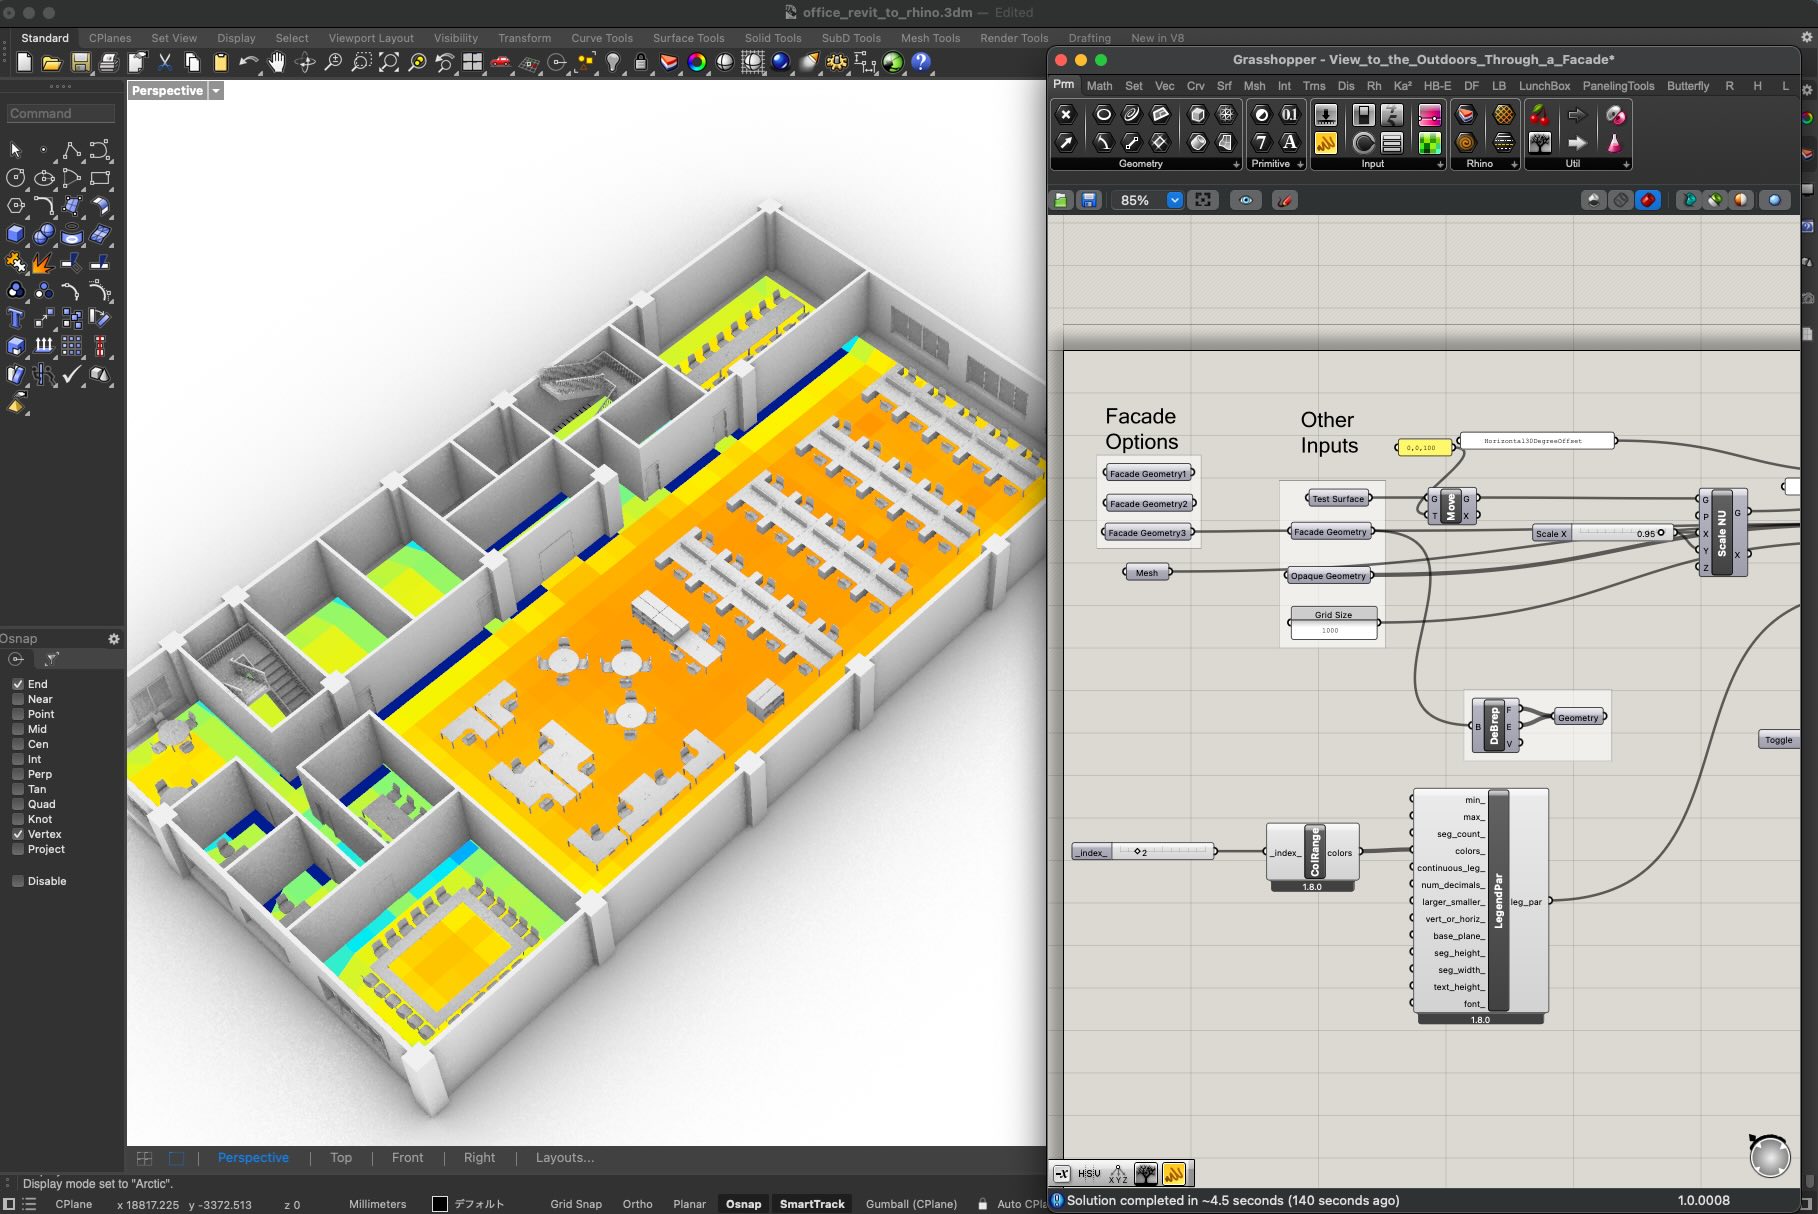Click the cherries icon in Util panel
Screen dimensions: 1818x1214
click(1540, 115)
